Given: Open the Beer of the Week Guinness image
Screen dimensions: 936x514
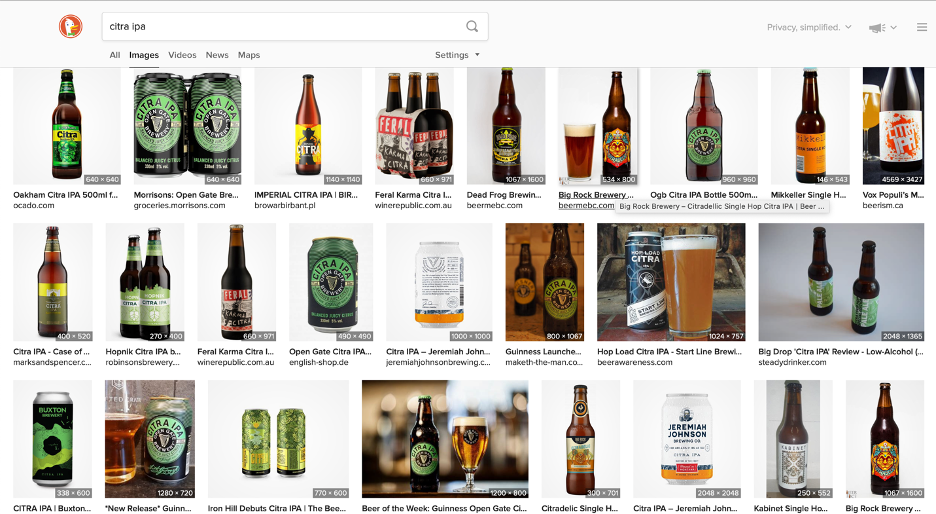Looking at the screenshot, I should pyautogui.click(x=445, y=439).
